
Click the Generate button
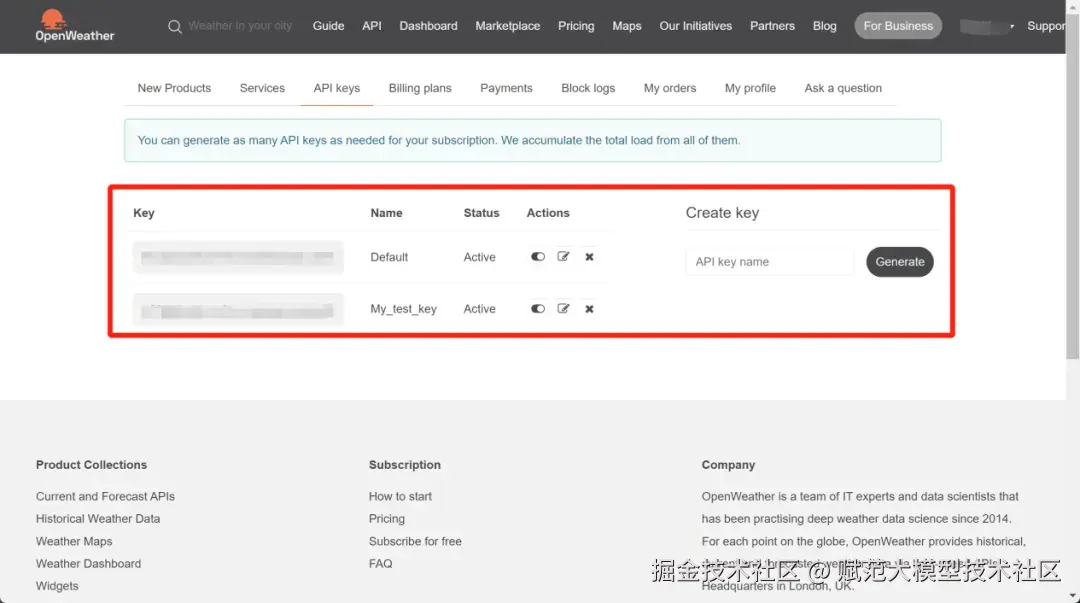click(x=900, y=262)
